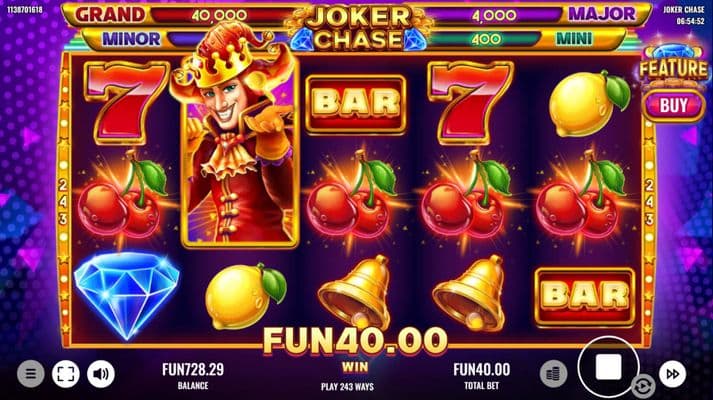Image resolution: width=713 pixels, height=400 pixels.
Task: Click the red 7 on first reel
Action: [127, 103]
